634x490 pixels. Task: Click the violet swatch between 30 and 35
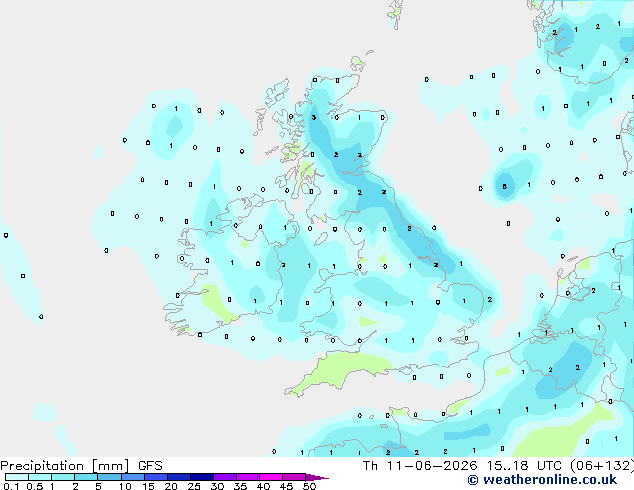225,477
